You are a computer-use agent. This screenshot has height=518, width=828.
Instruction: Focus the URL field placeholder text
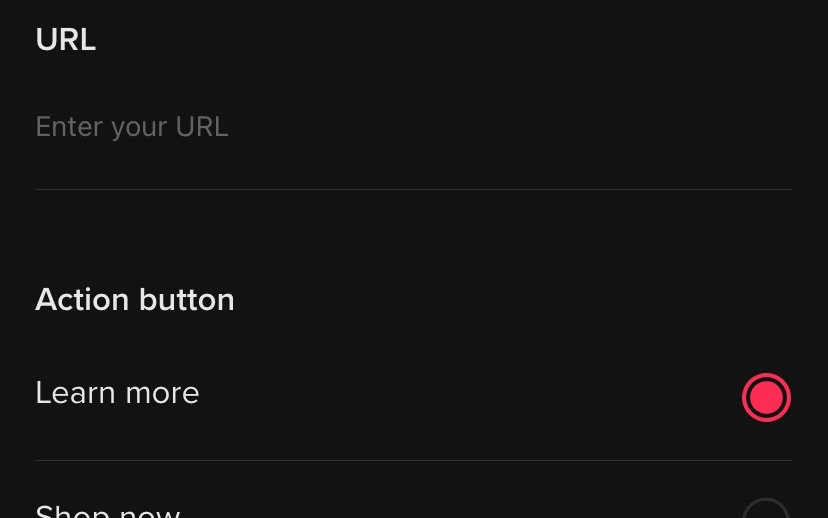(132, 127)
